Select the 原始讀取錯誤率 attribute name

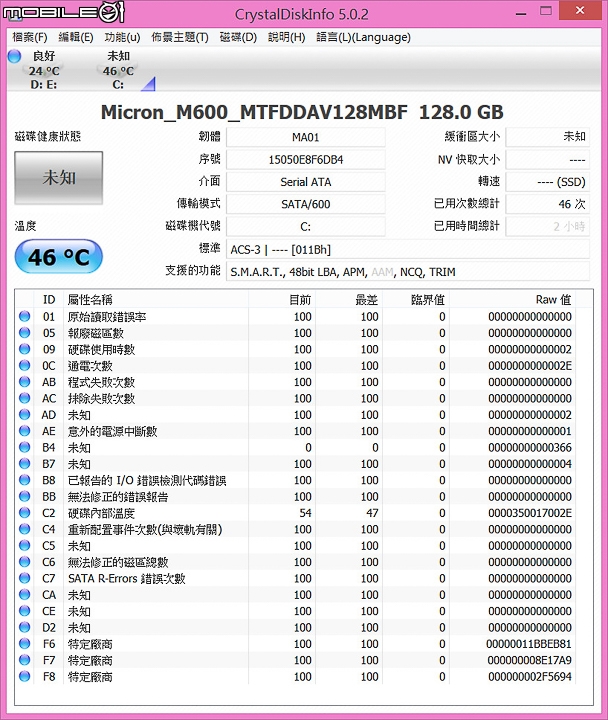pyautogui.click(x=107, y=317)
